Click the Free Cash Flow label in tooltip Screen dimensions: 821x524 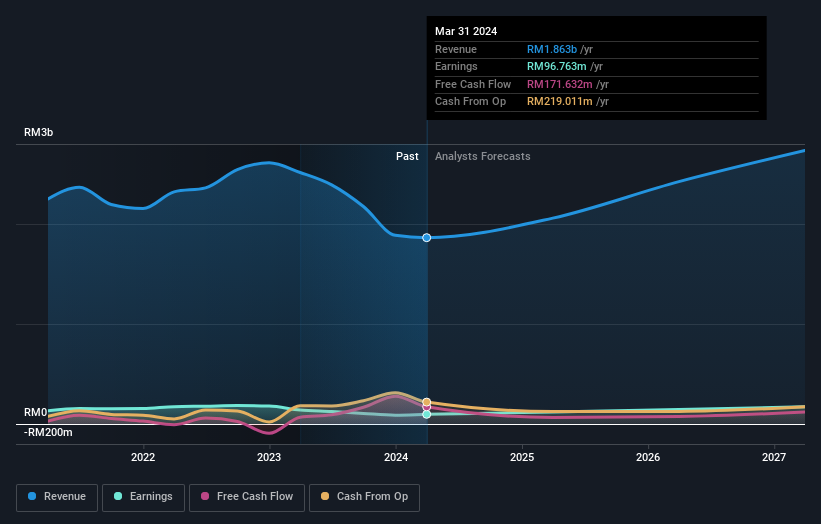coord(473,84)
